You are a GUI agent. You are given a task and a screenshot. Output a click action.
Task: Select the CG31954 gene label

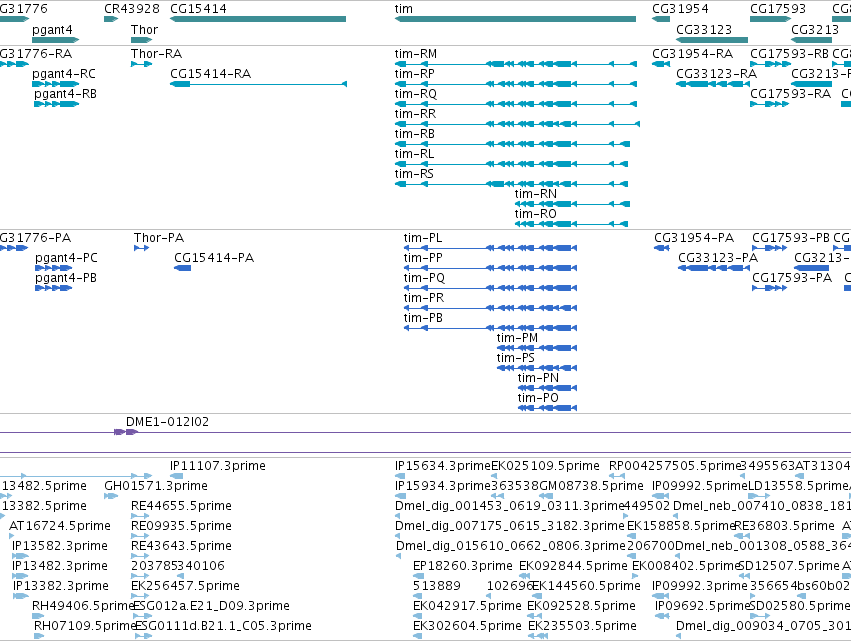(x=680, y=9)
